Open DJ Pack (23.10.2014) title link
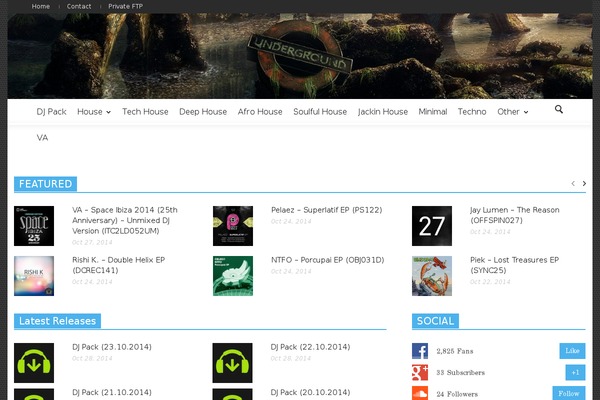600x400 pixels. pos(112,347)
